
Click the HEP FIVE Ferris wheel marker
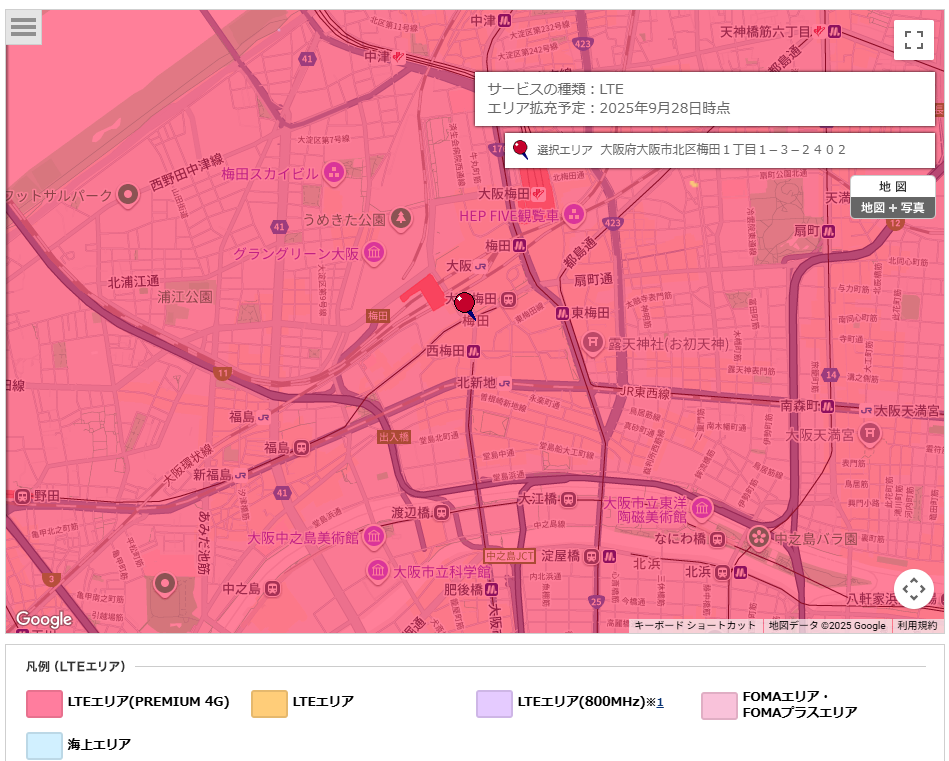[574, 214]
